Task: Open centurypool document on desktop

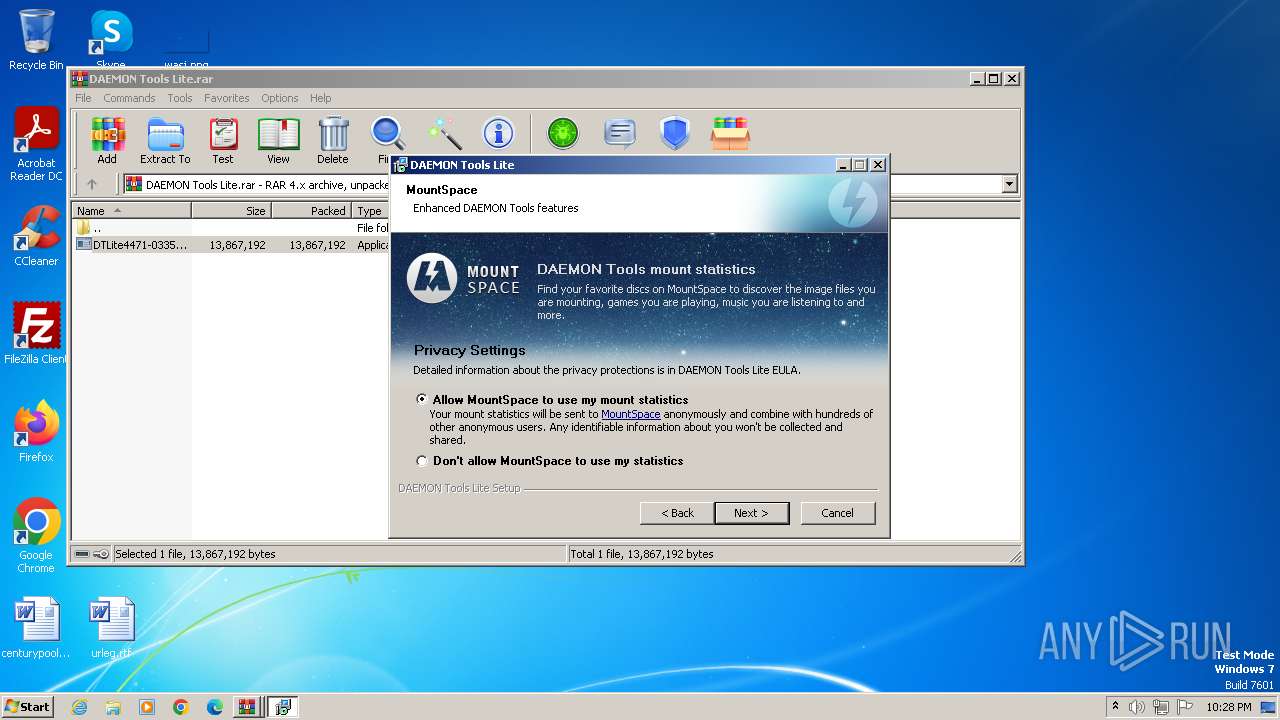Action: [x=36, y=628]
